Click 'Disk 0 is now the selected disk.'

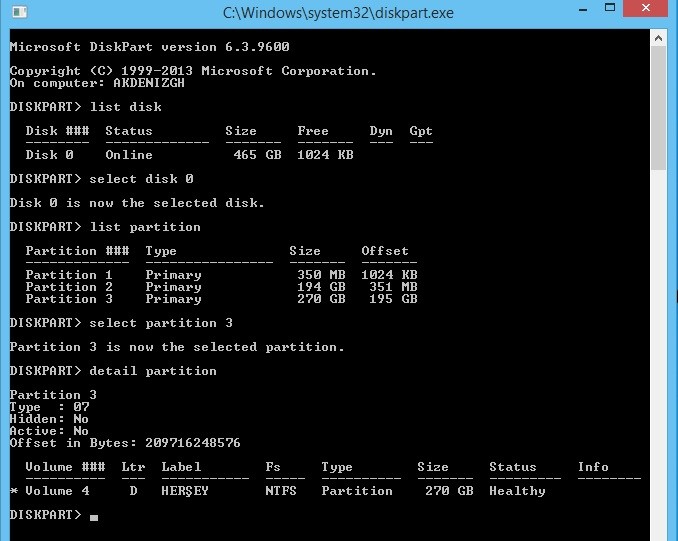coord(137,203)
